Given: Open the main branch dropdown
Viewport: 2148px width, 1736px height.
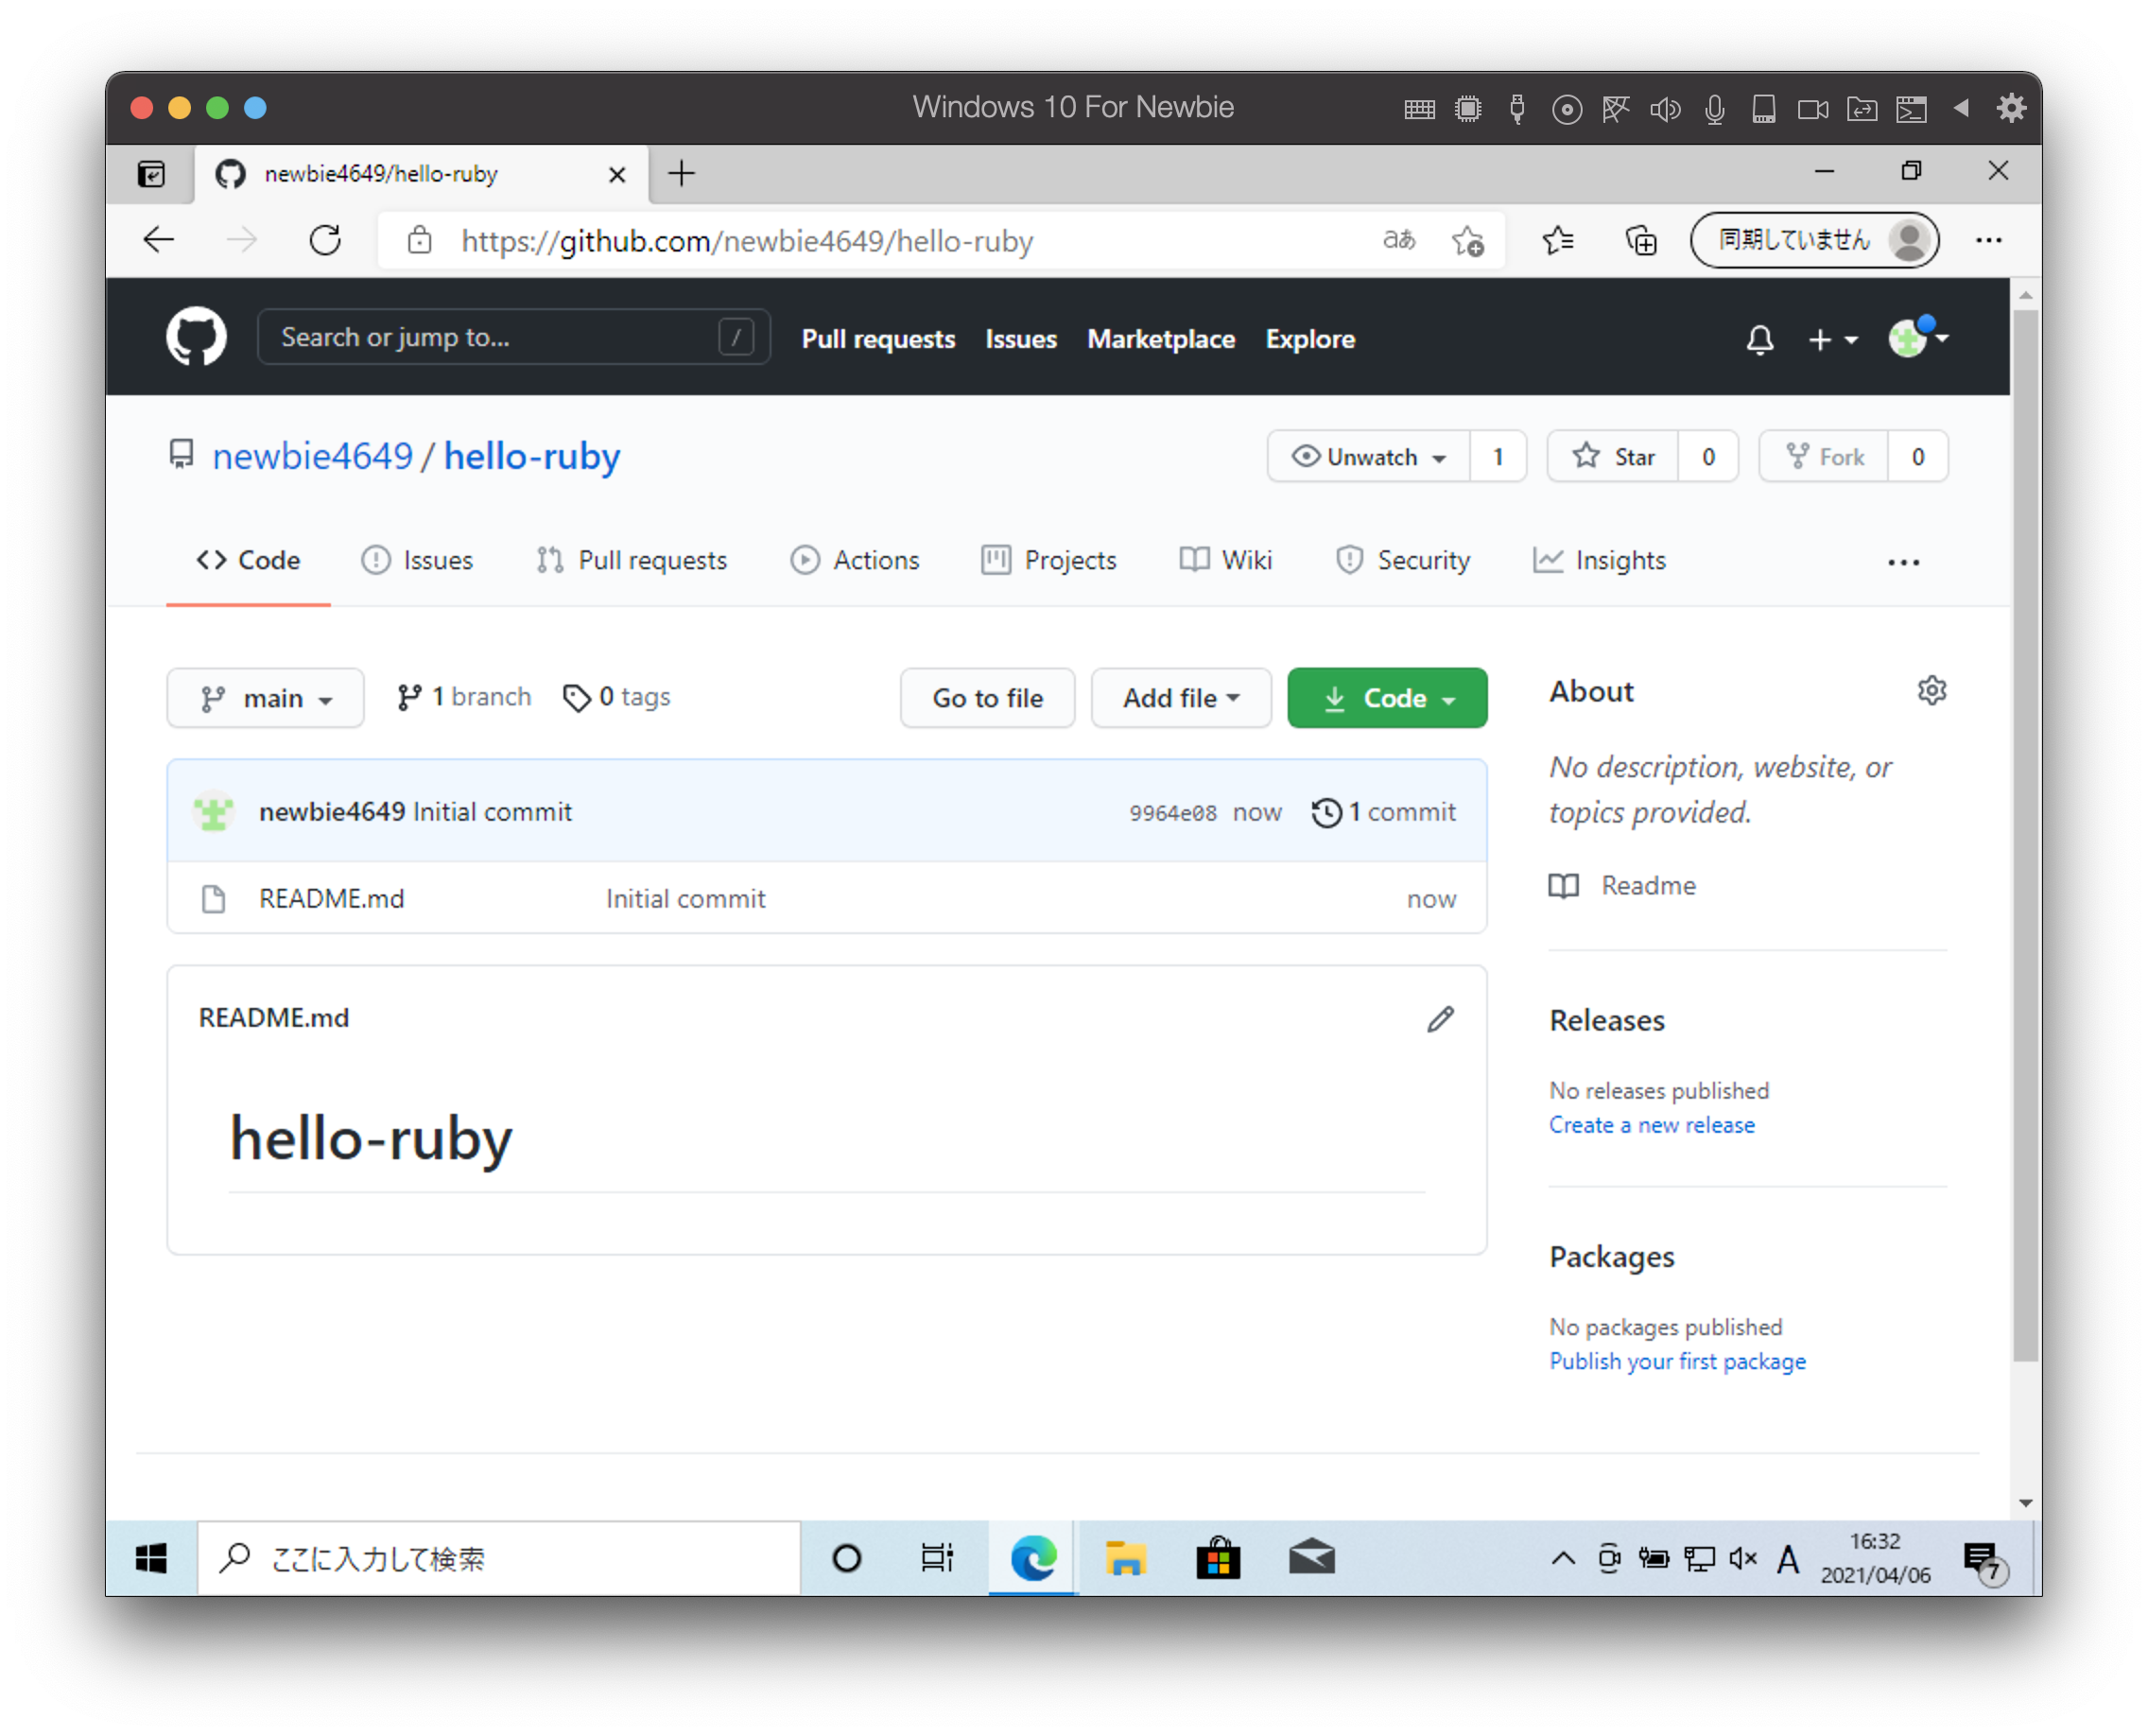Looking at the screenshot, I should point(265,698).
